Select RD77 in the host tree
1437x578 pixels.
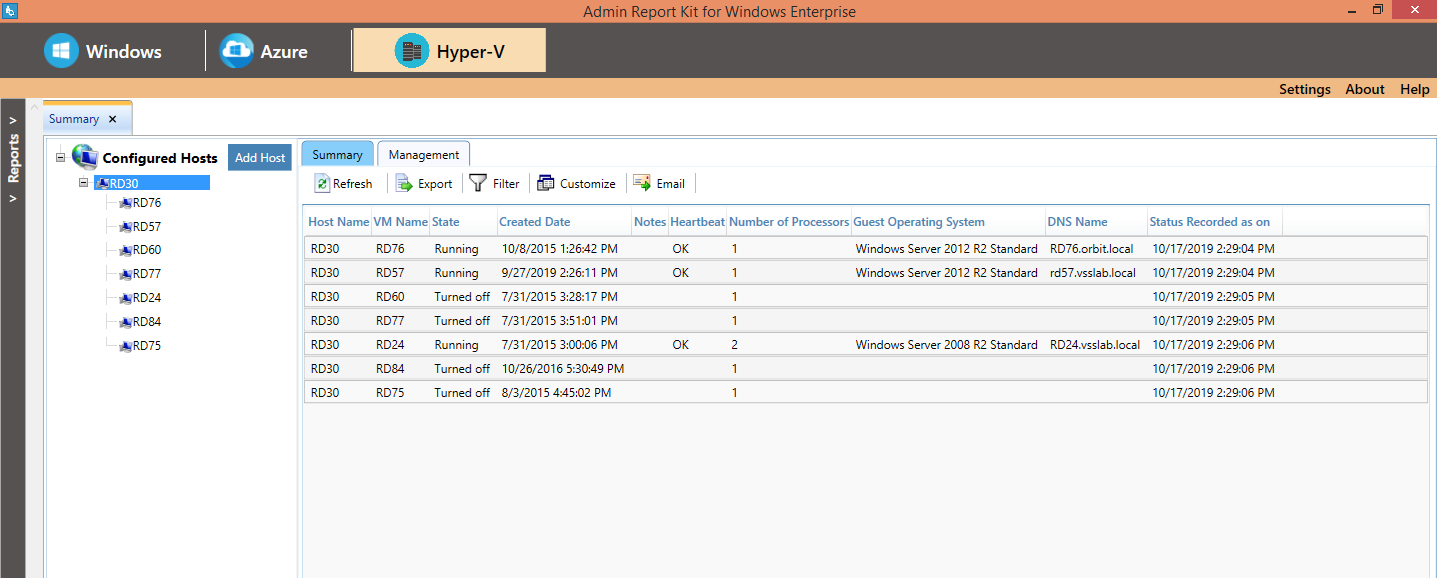pos(147,274)
